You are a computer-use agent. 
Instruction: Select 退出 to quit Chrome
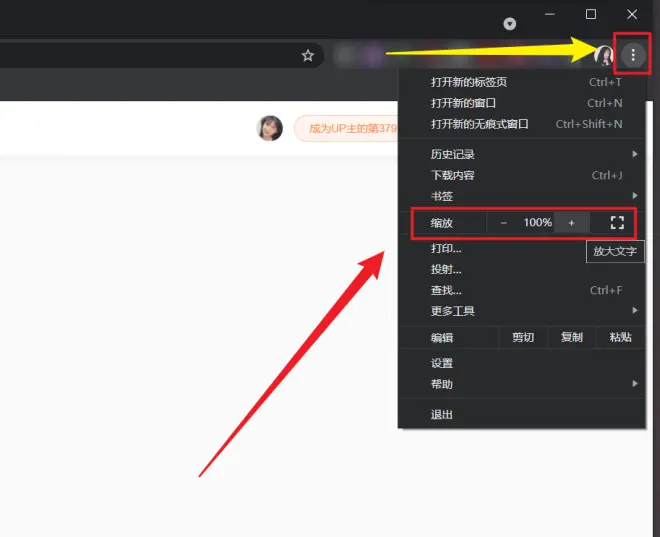point(522,415)
